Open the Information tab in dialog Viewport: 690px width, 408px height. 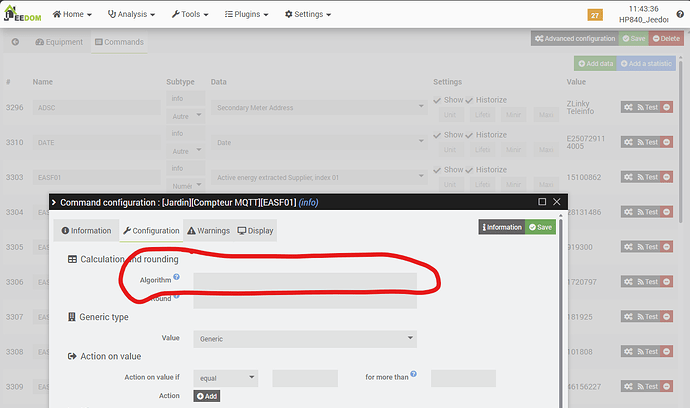coord(86,231)
